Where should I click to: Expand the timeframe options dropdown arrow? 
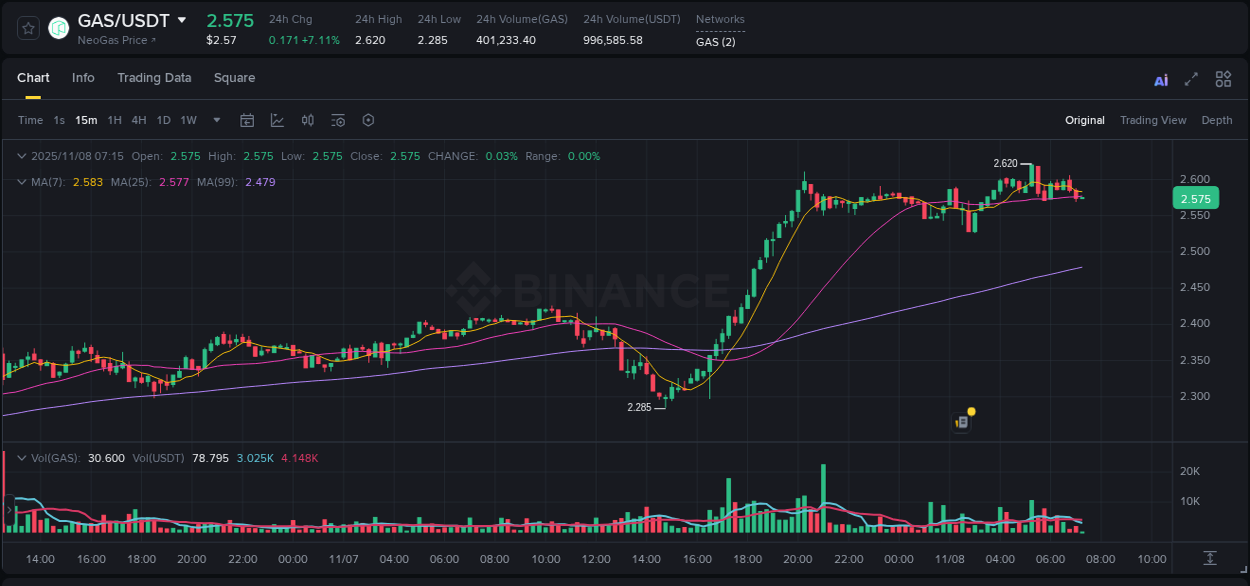point(215,120)
